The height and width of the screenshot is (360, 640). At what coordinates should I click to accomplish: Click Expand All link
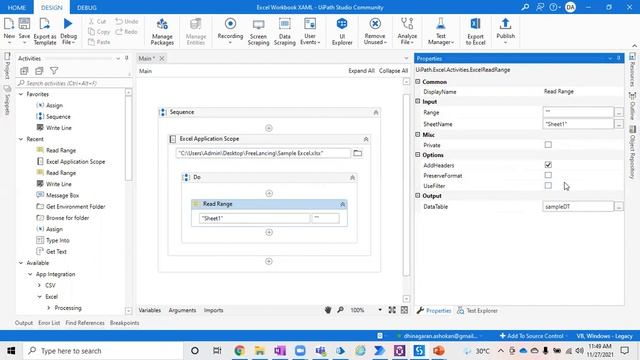361,71
